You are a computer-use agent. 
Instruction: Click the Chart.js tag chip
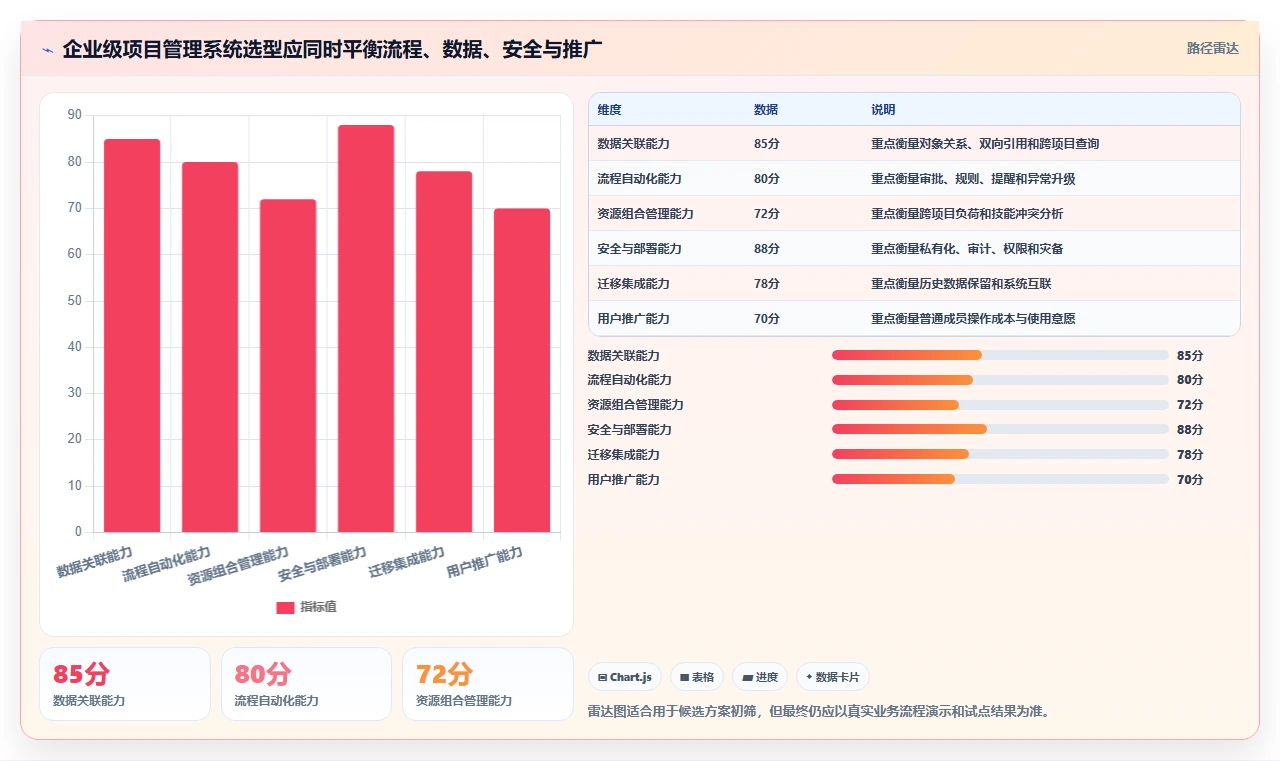(x=624, y=677)
